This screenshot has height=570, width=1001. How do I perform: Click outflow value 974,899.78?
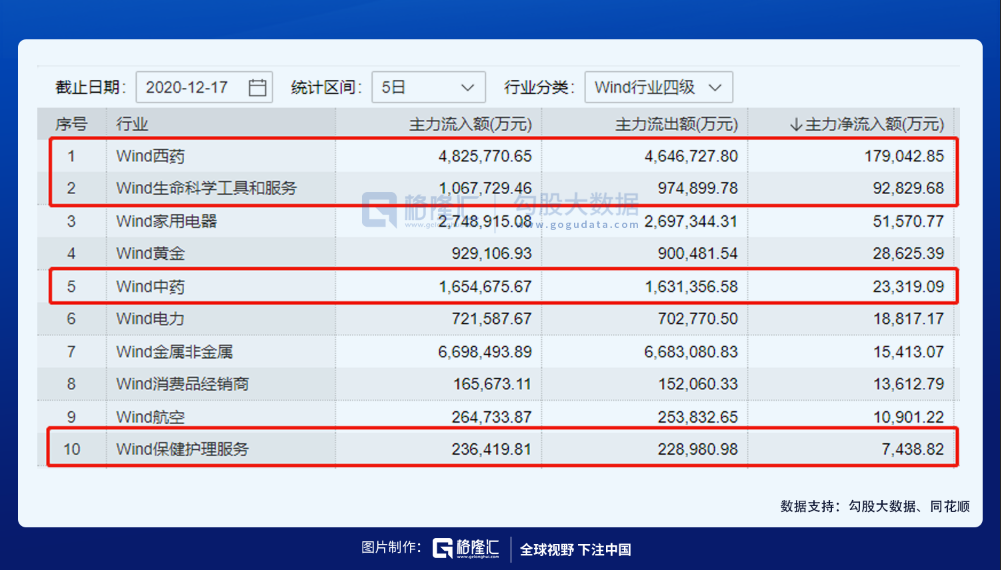pyautogui.click(x=698, y=188)
